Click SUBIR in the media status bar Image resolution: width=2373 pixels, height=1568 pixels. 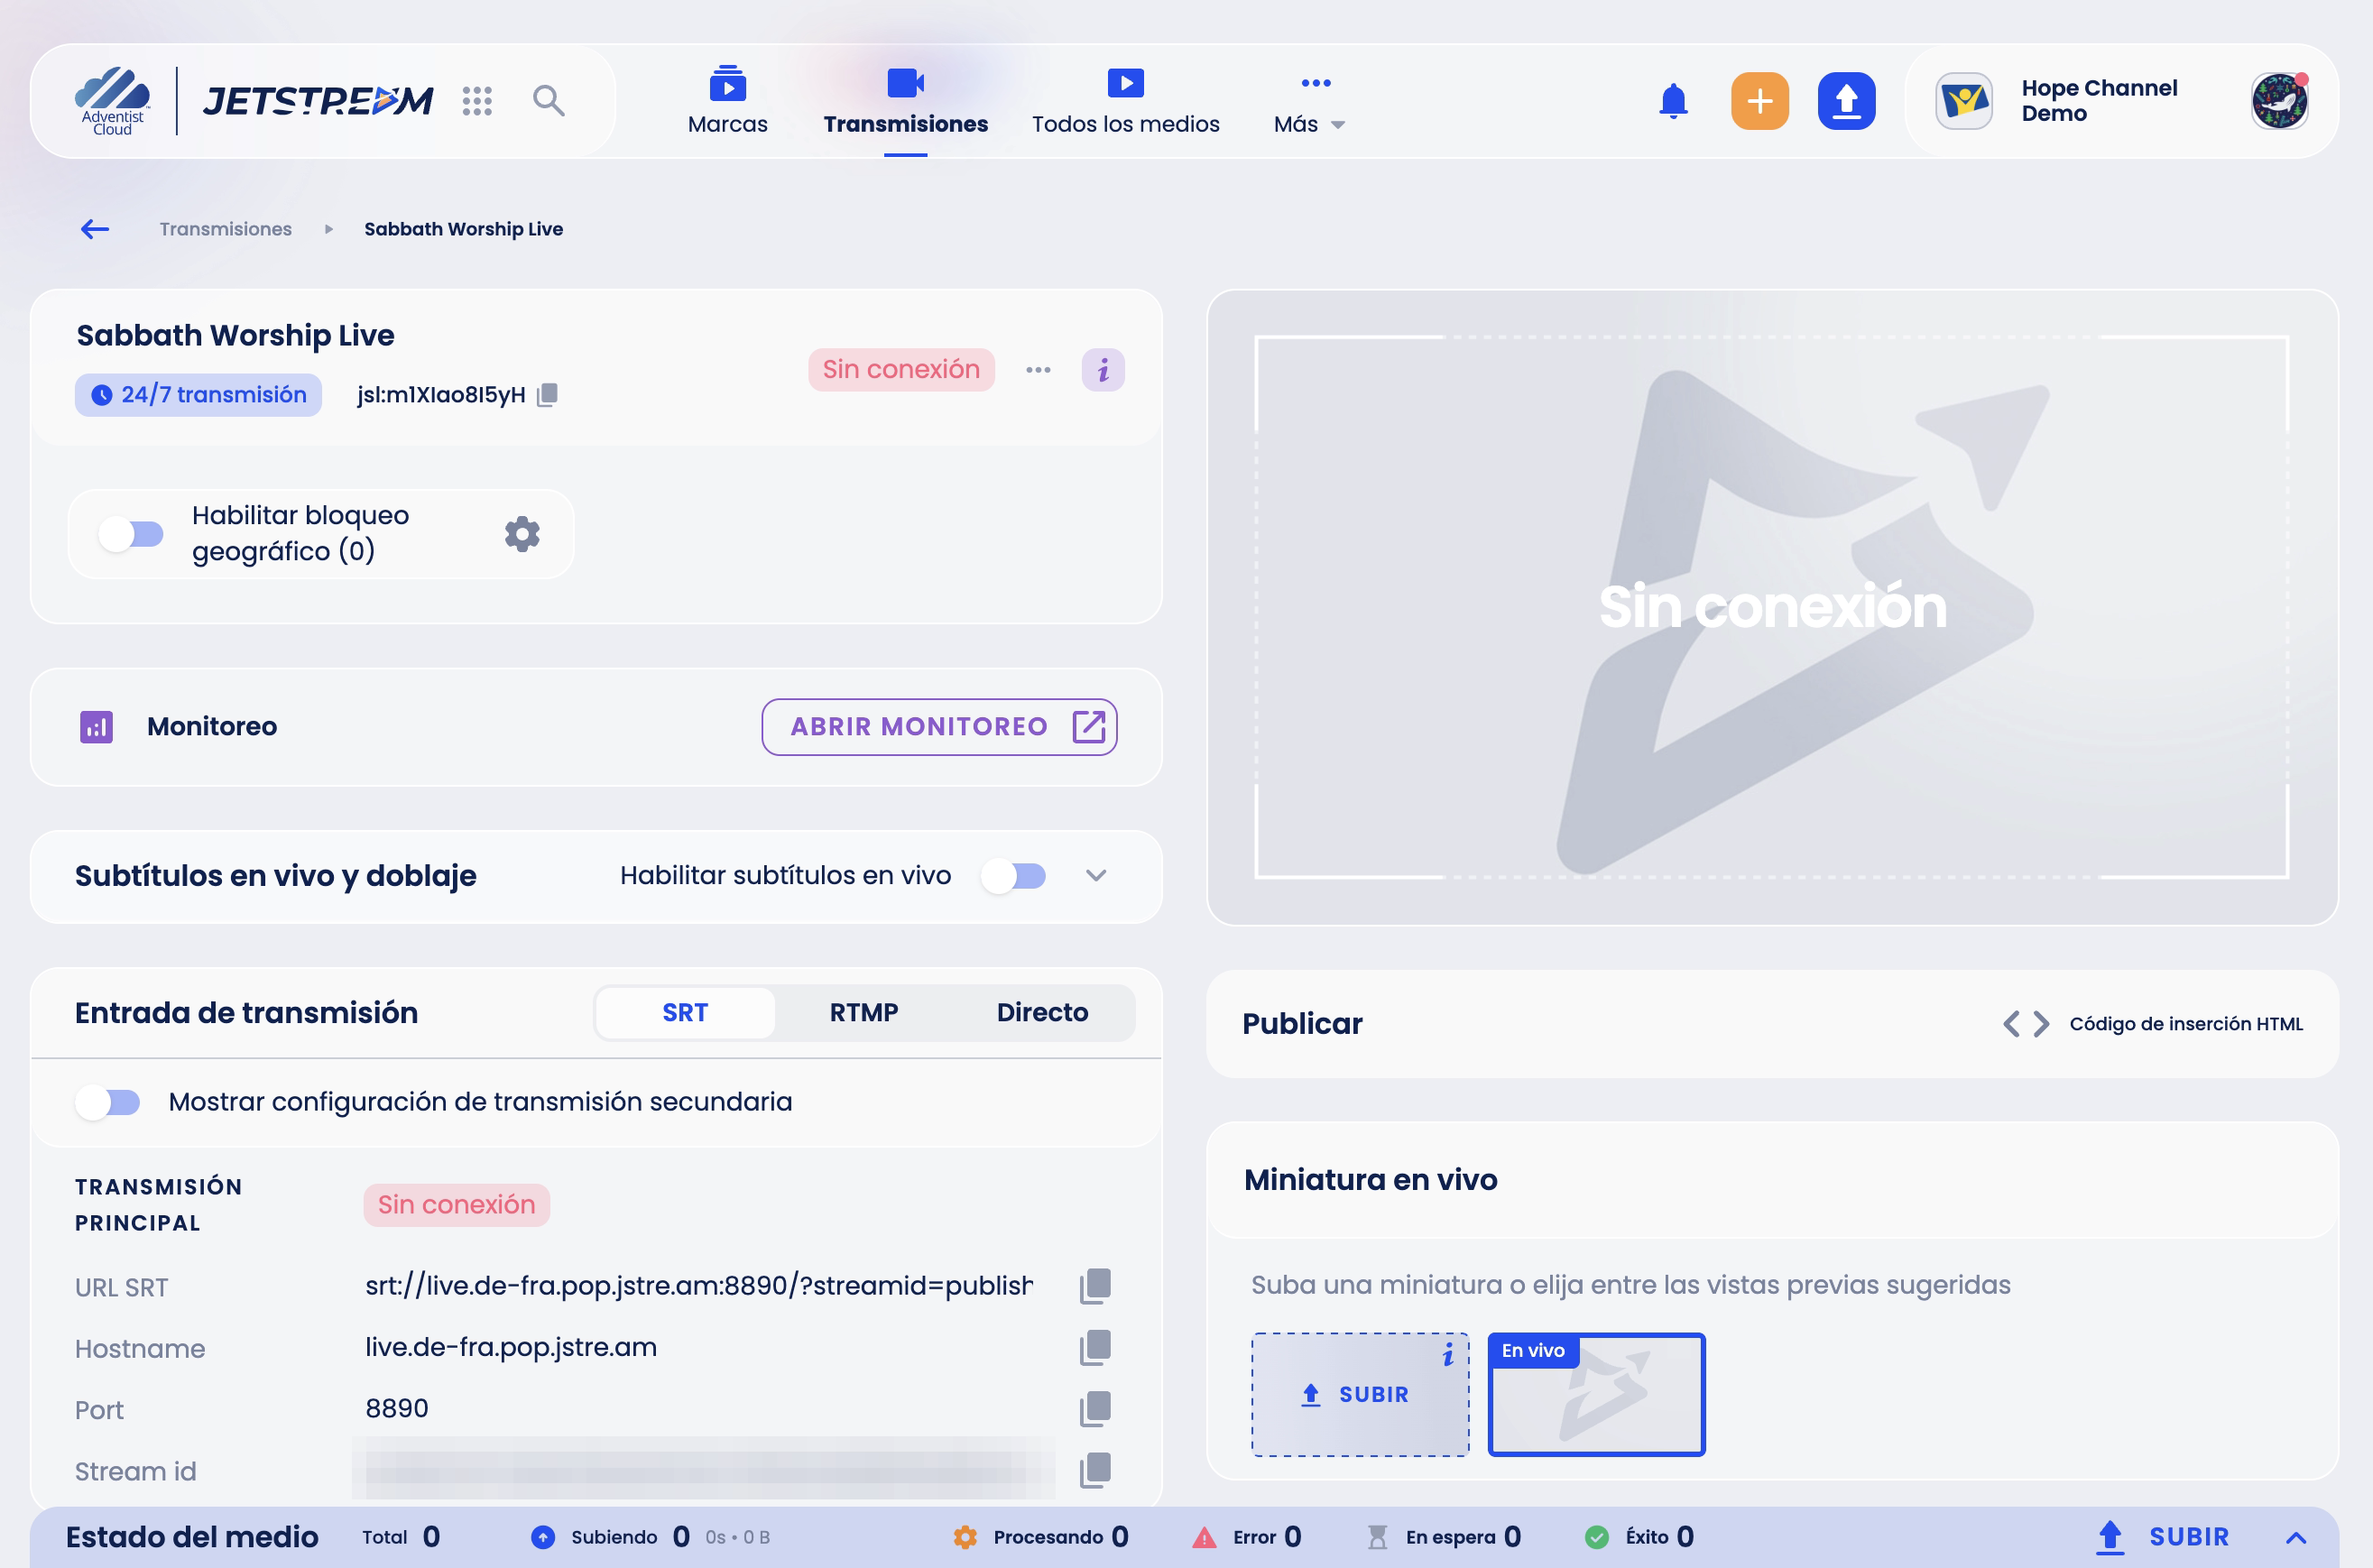click(2164, 1538)
